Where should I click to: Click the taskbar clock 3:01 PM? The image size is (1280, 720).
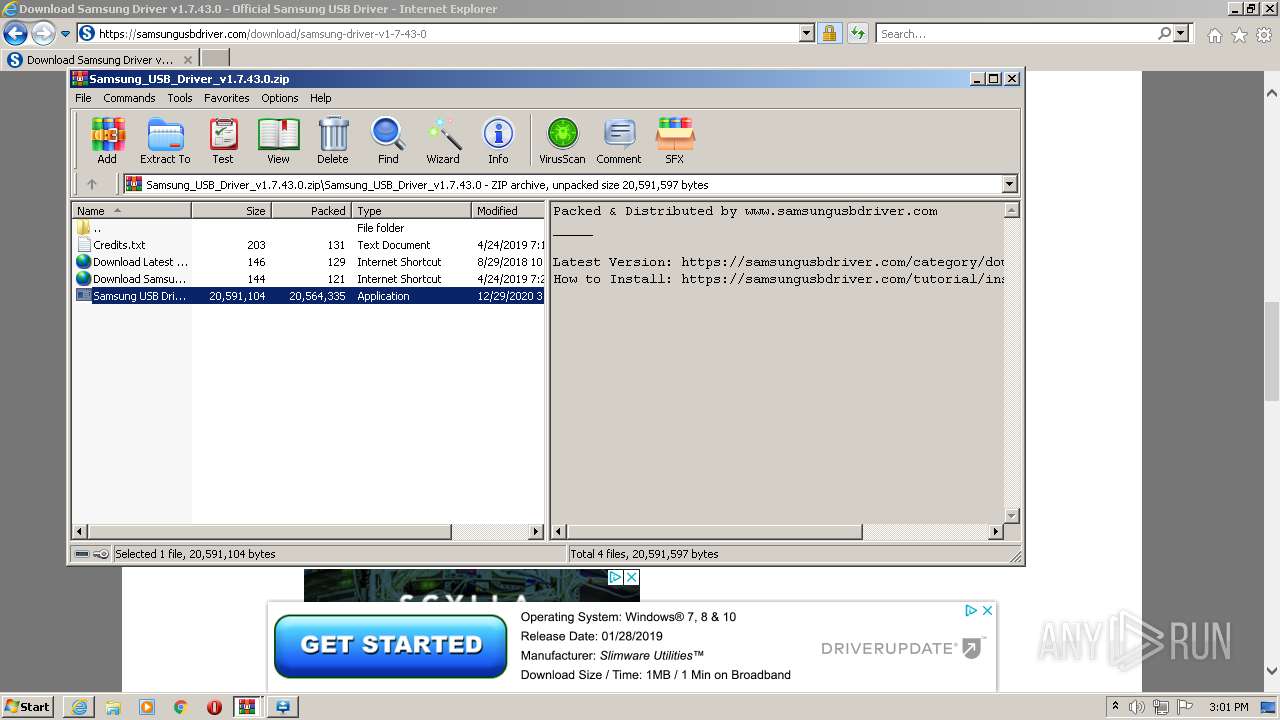[x=1228, y=707]
